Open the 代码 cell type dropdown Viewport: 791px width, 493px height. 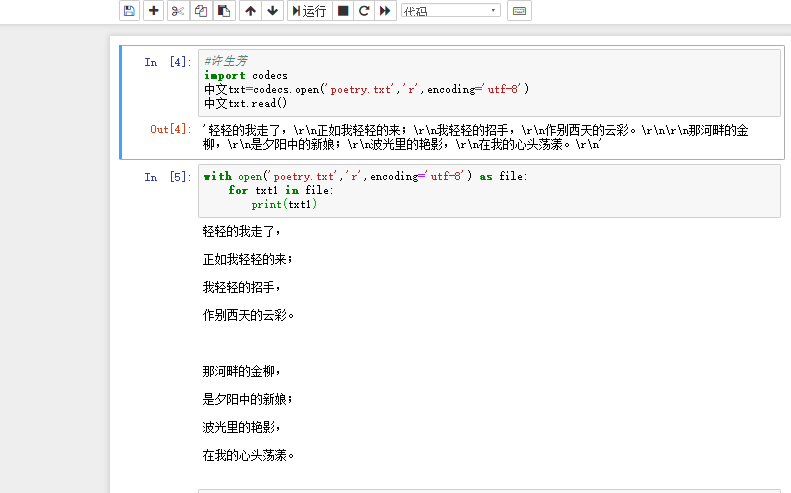(450, 11)
